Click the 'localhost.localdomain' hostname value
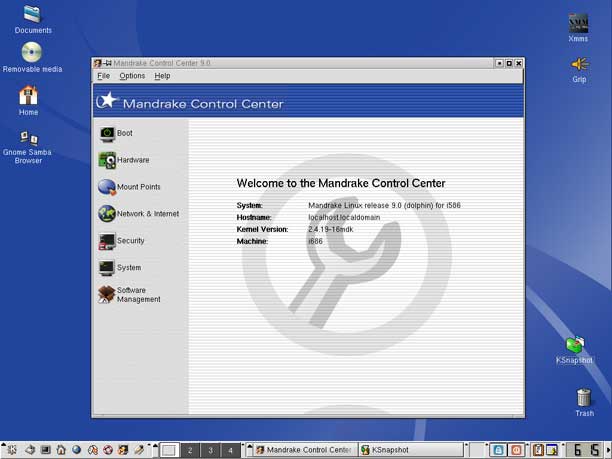 pos(344,217)
